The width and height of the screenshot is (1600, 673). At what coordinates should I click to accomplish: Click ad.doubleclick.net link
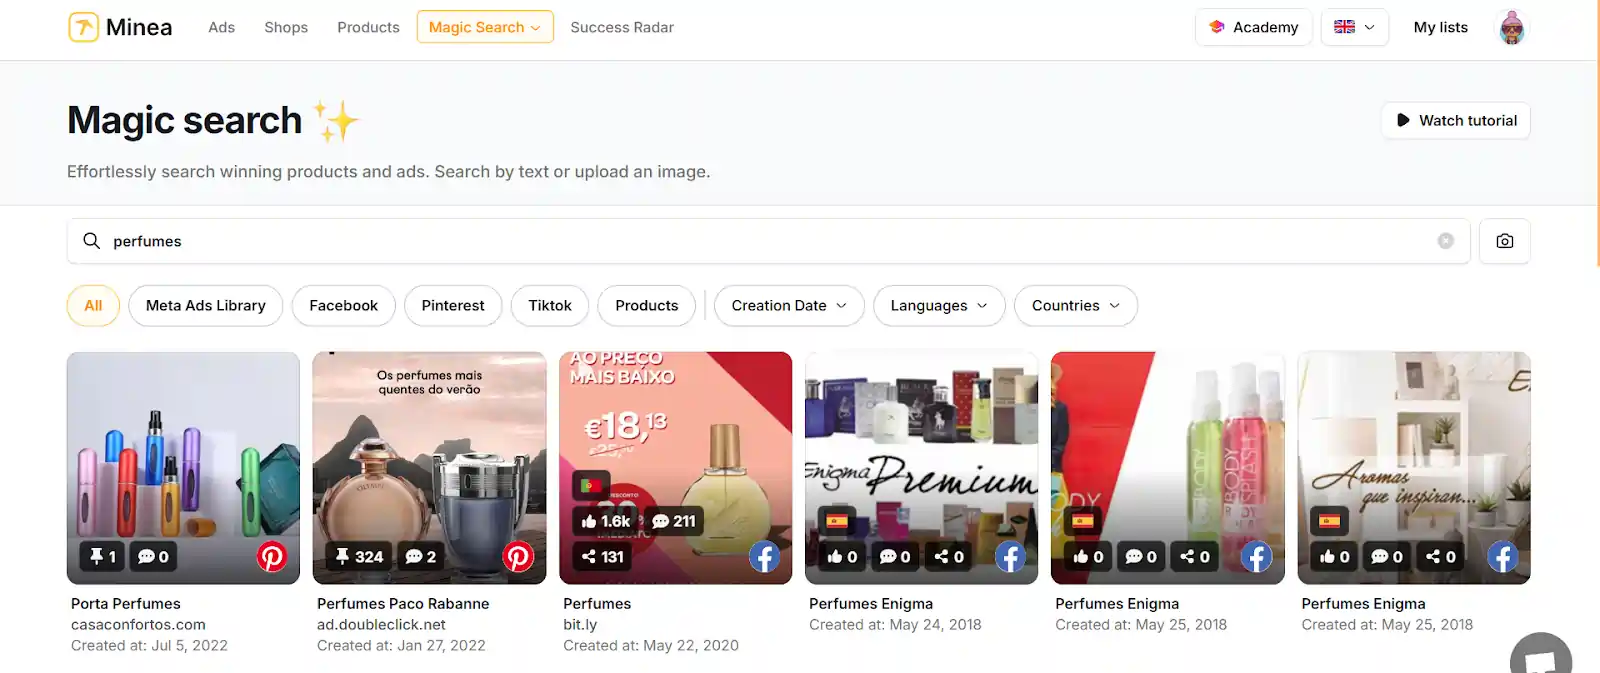(x=381, y=625)
